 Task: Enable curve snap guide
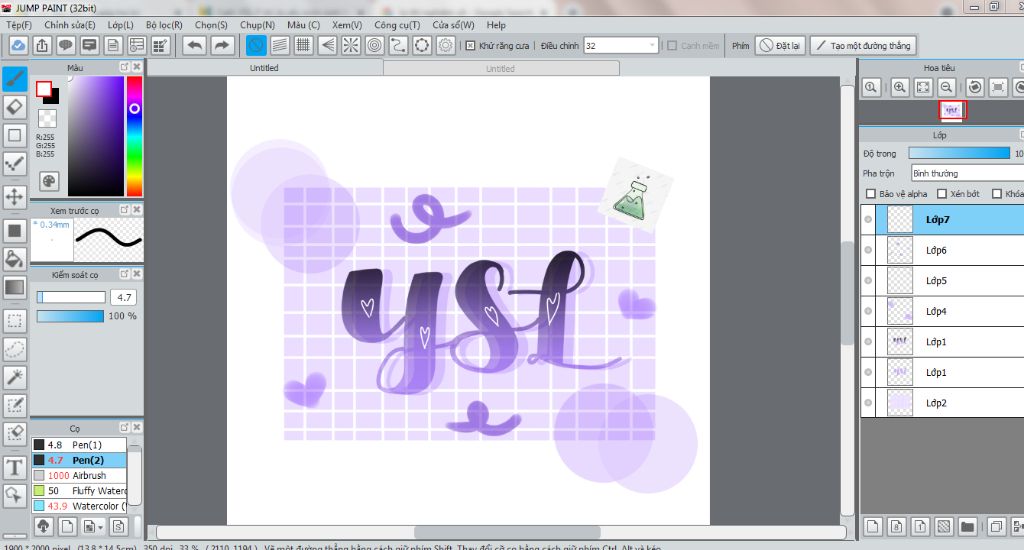(x=398, y=46)
